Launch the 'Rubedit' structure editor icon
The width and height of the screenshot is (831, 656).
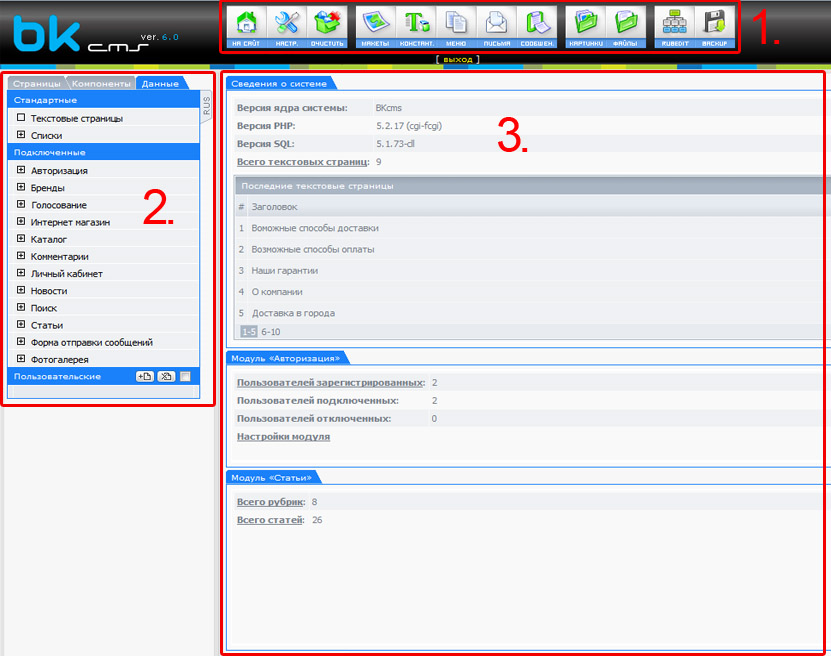coord(674,28)
